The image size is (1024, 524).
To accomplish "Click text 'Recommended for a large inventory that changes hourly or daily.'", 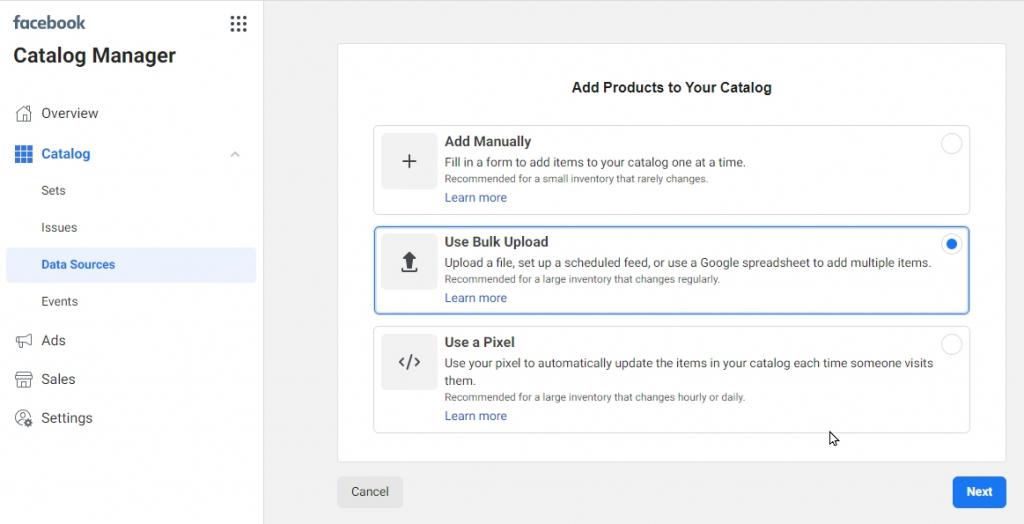I will [594, 397].
